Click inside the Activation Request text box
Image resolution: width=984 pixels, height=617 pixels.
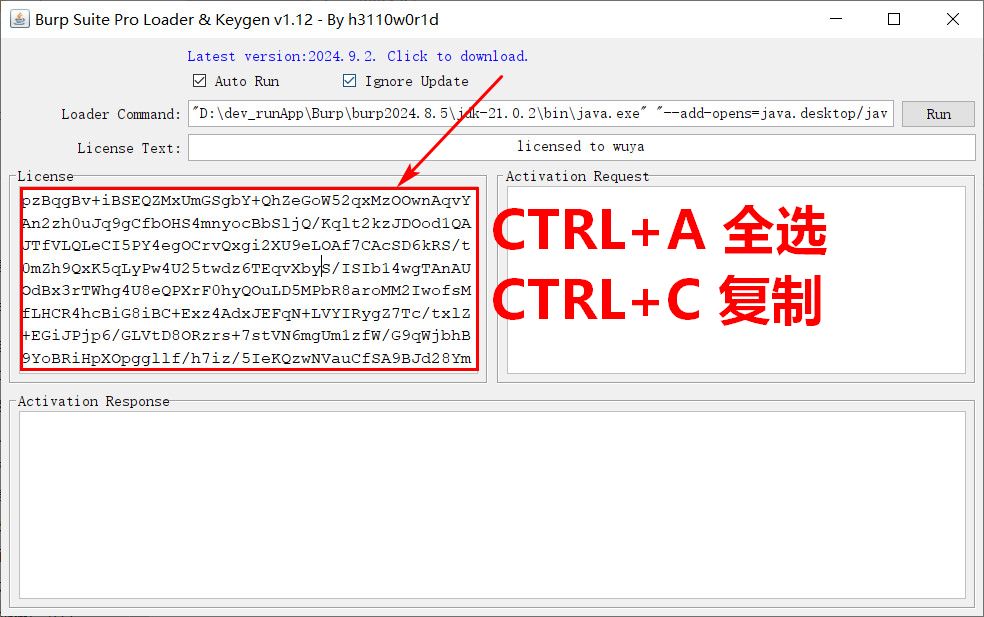[736, 278]
